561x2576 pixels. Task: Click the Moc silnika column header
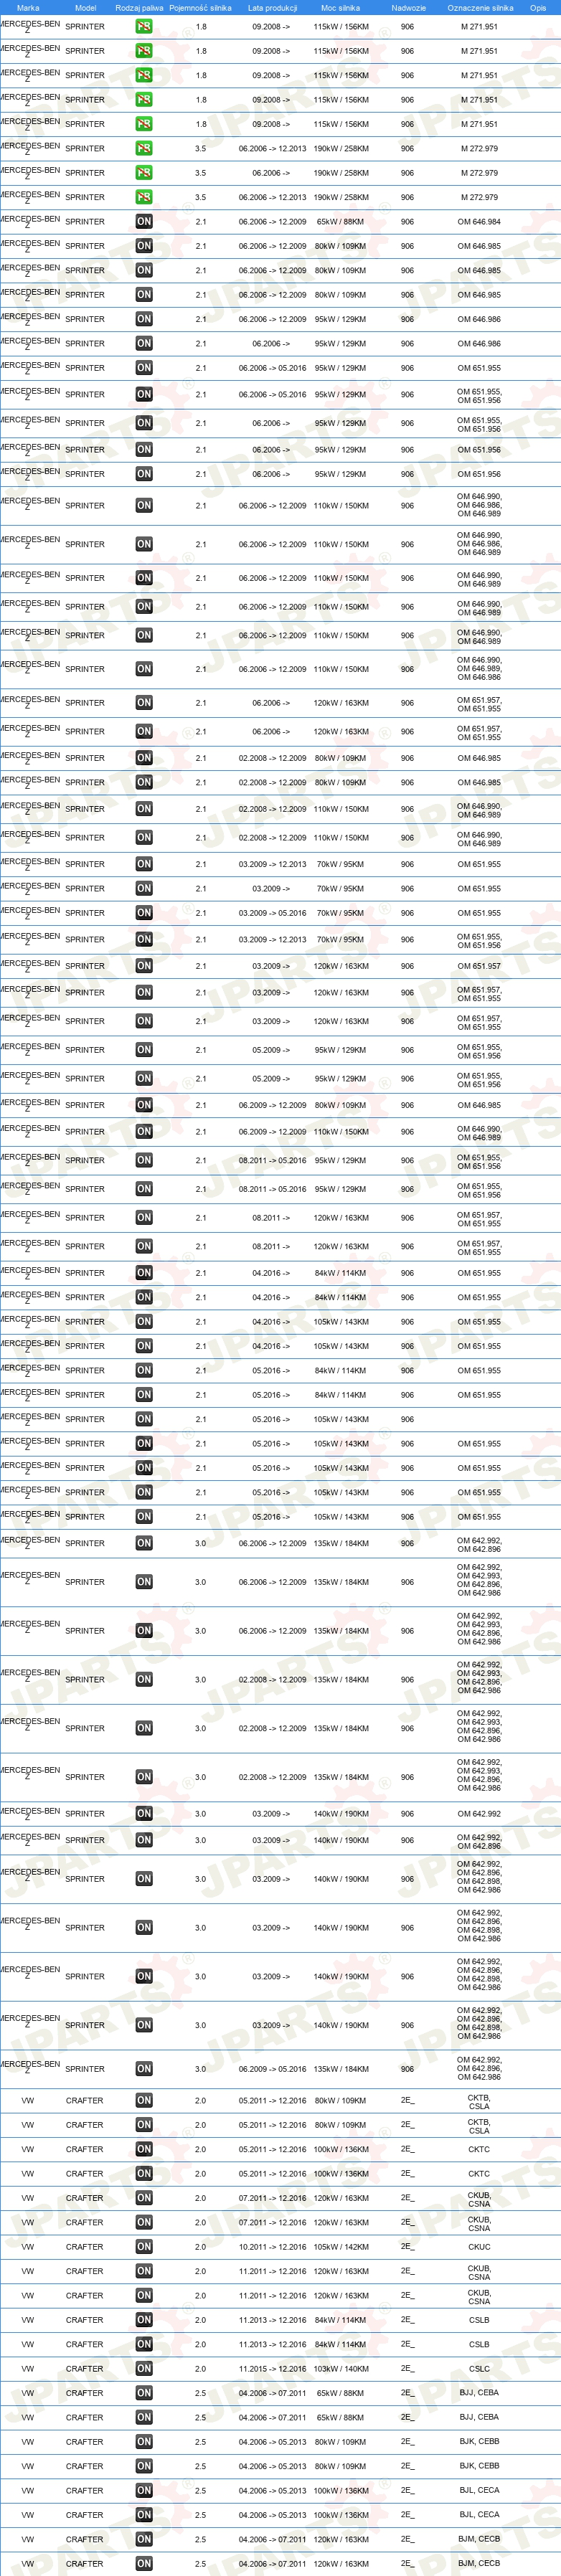click(x=340, y=8)
